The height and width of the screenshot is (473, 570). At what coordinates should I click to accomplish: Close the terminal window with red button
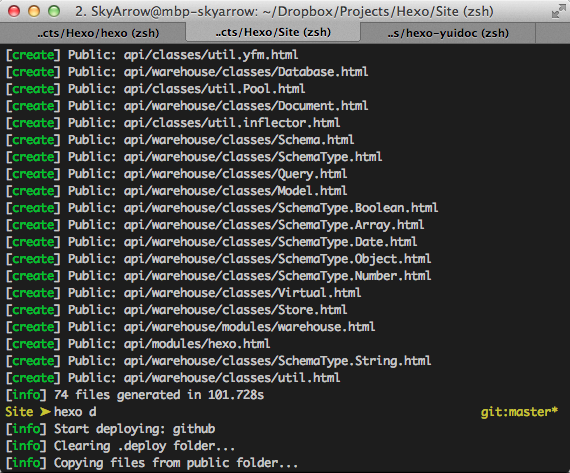click(14, 11)
